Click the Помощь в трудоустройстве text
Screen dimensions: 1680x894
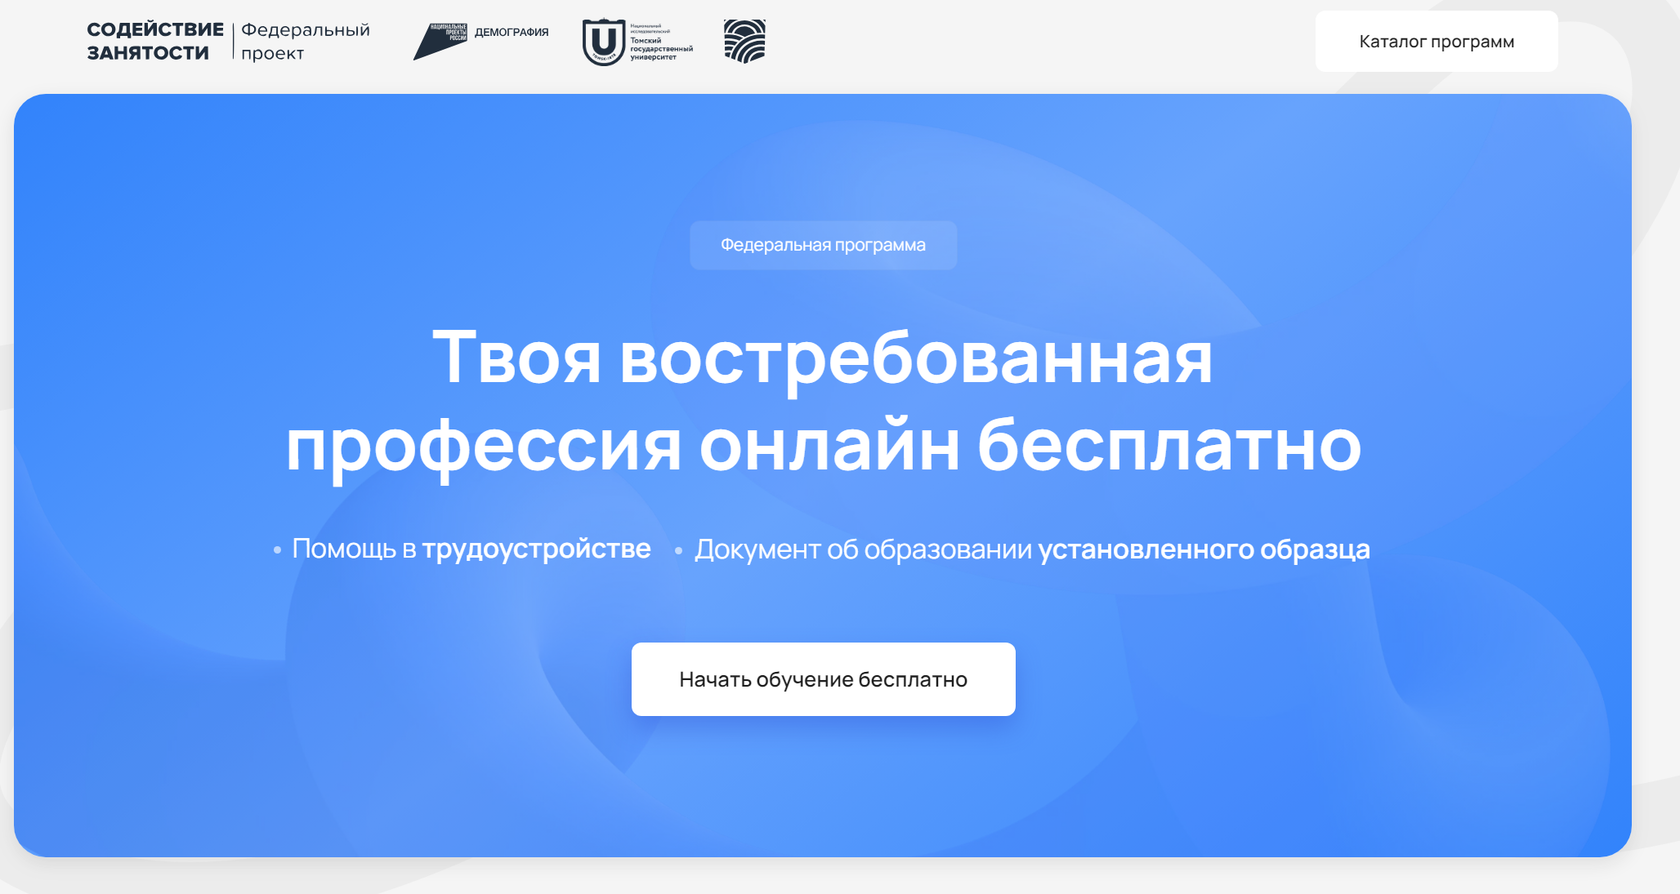(471, 549)
